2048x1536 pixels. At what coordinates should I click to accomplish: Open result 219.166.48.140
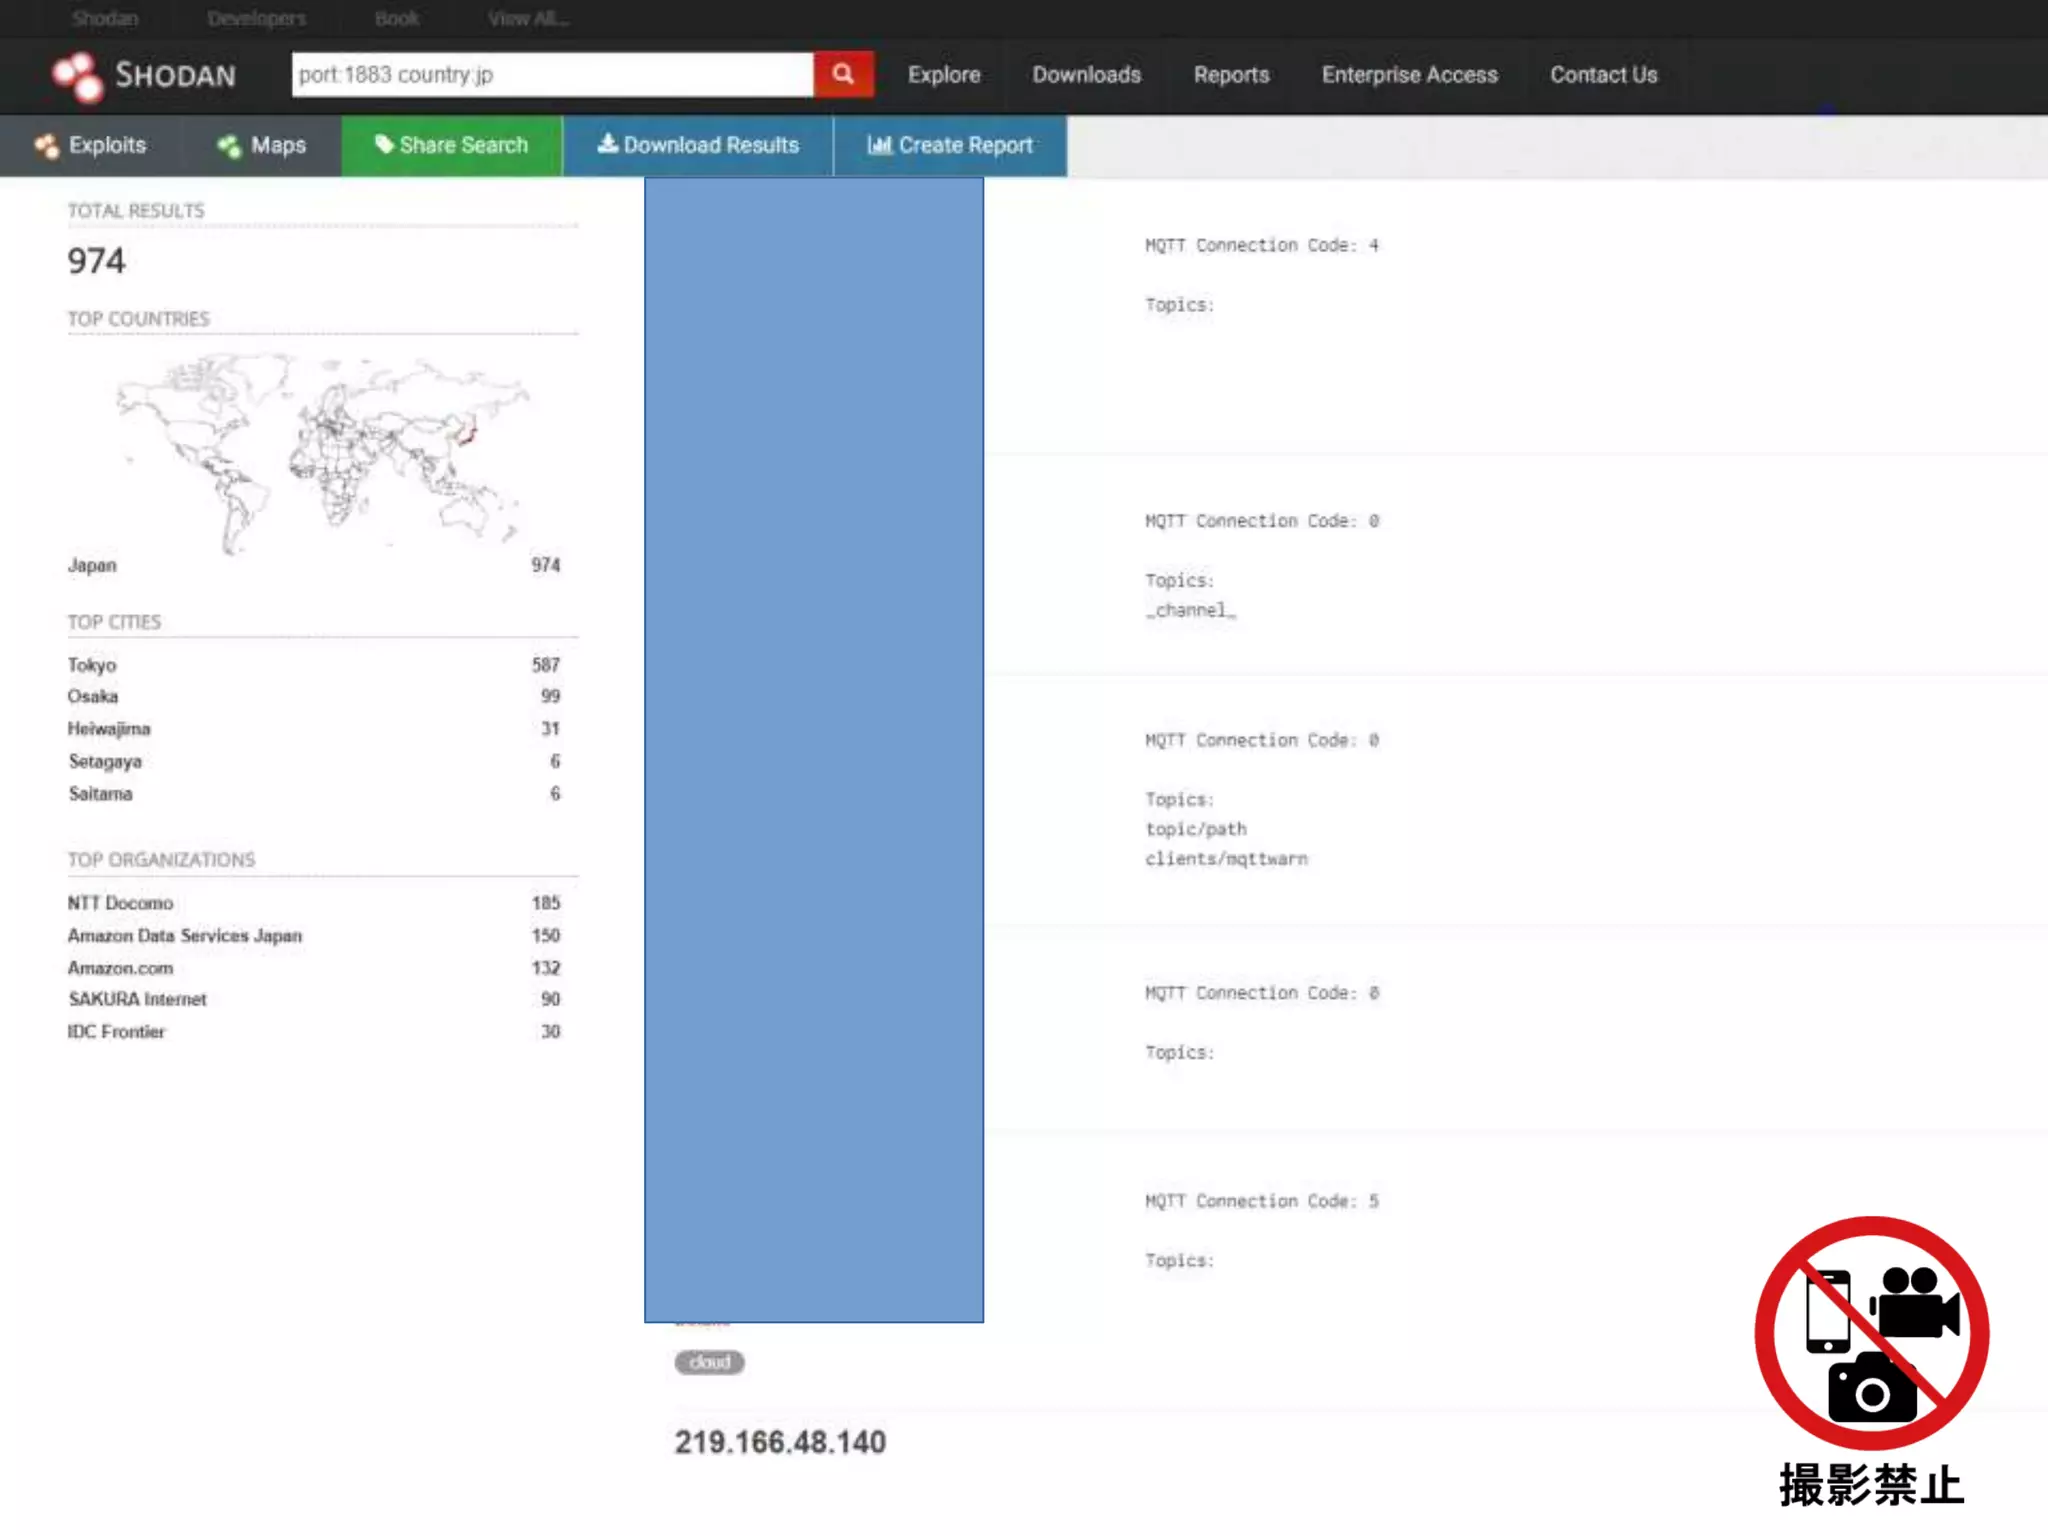(780, 1442)
